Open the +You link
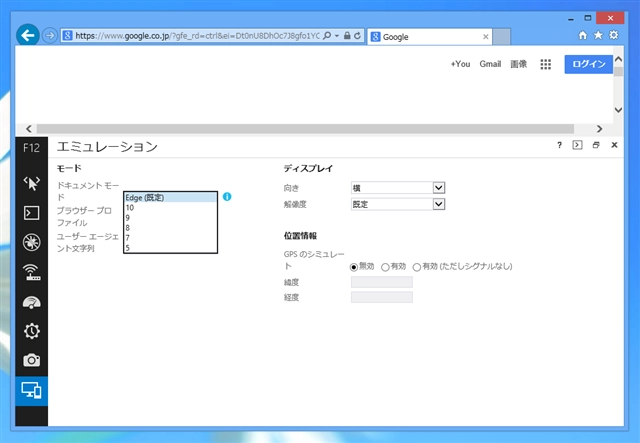The image size is (640, 443). (460, 64)
